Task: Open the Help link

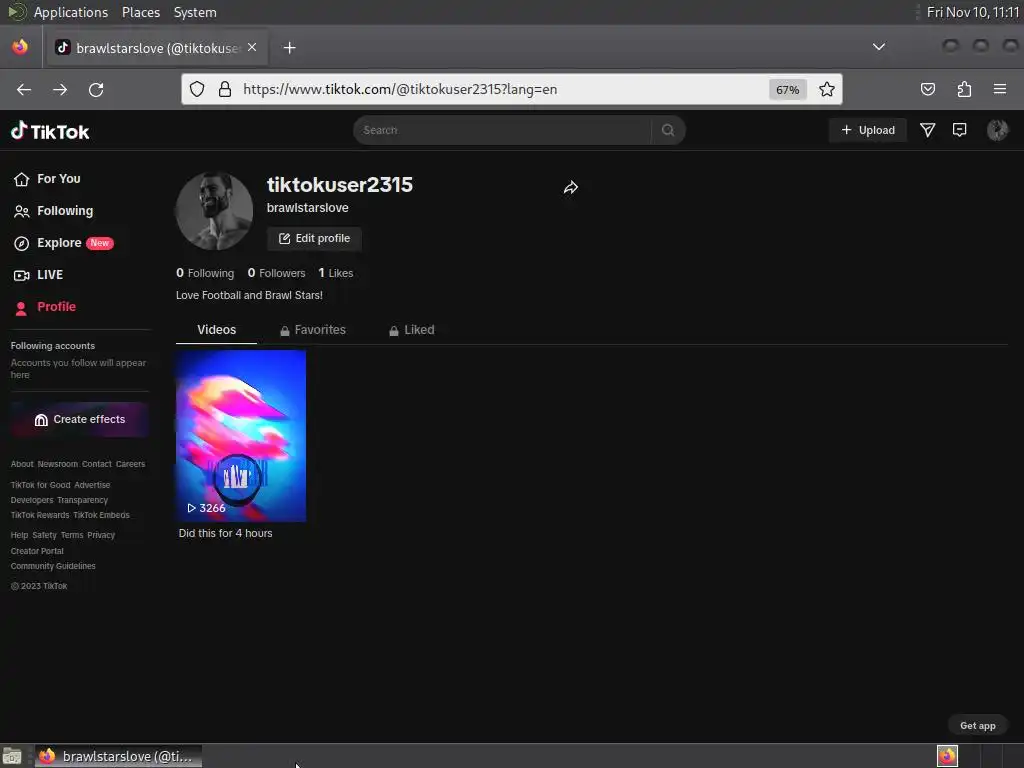Action: (x=19, y=535)
